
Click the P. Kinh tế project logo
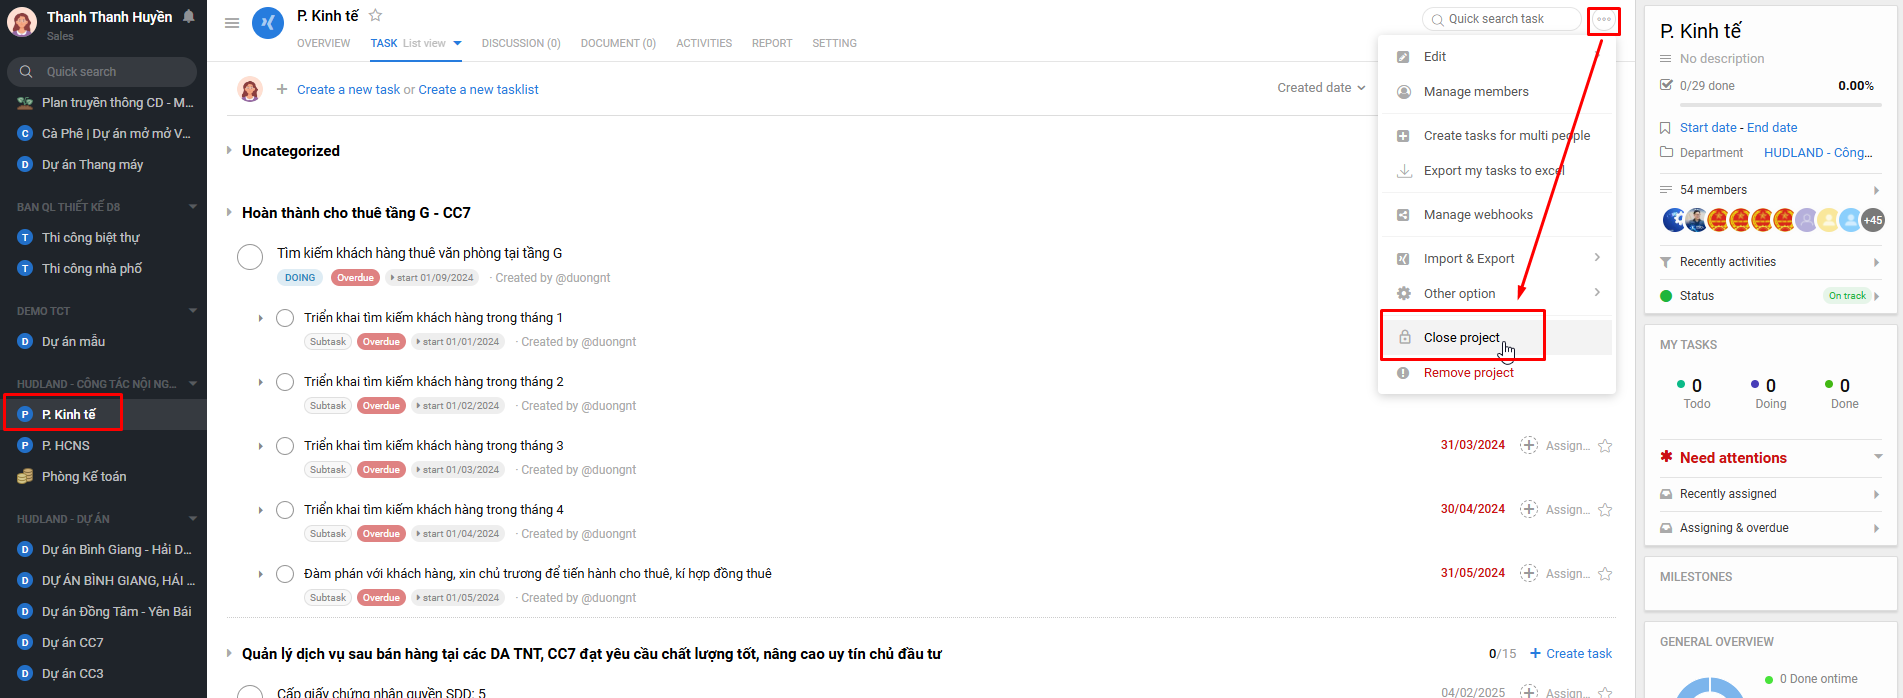click(268, 22)
